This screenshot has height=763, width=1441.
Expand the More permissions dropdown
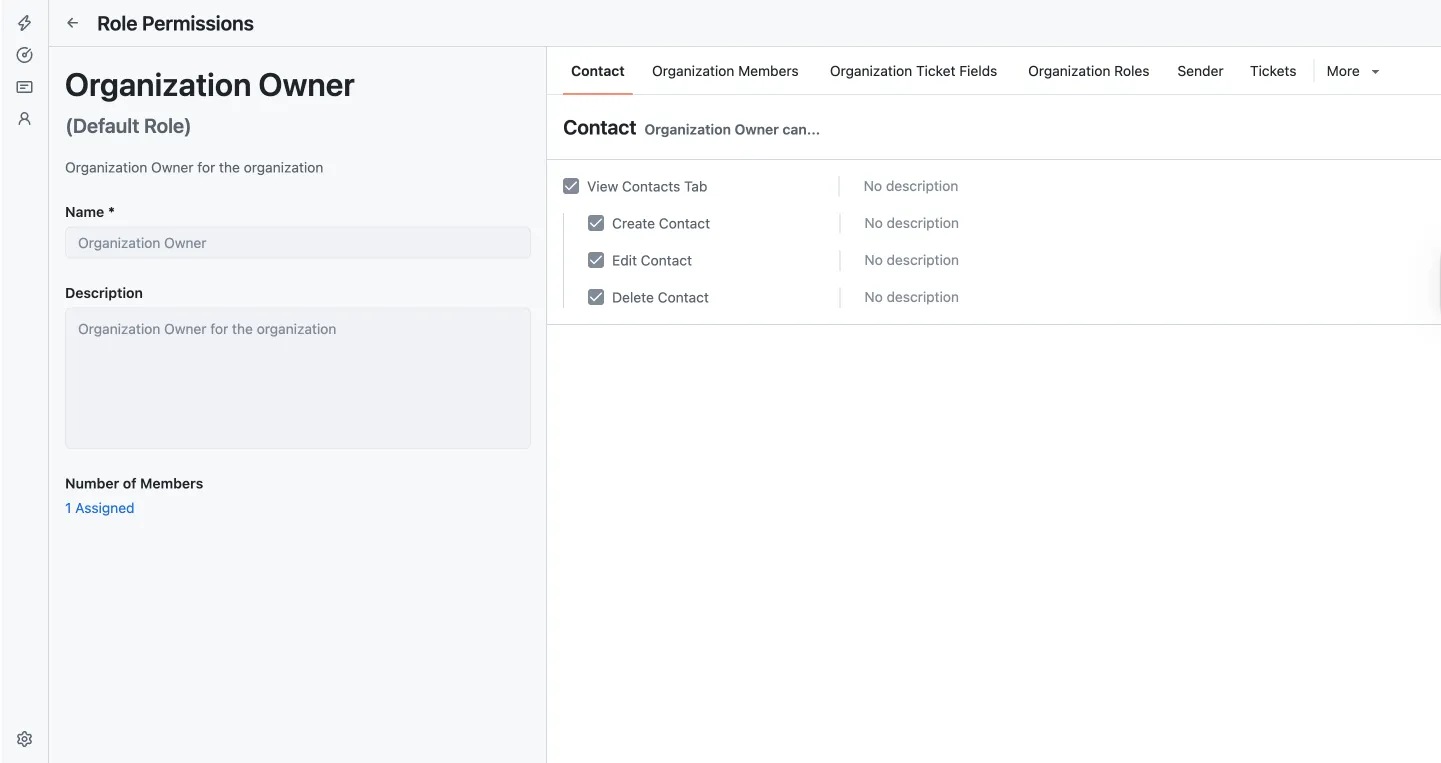tap(1351, 70)
